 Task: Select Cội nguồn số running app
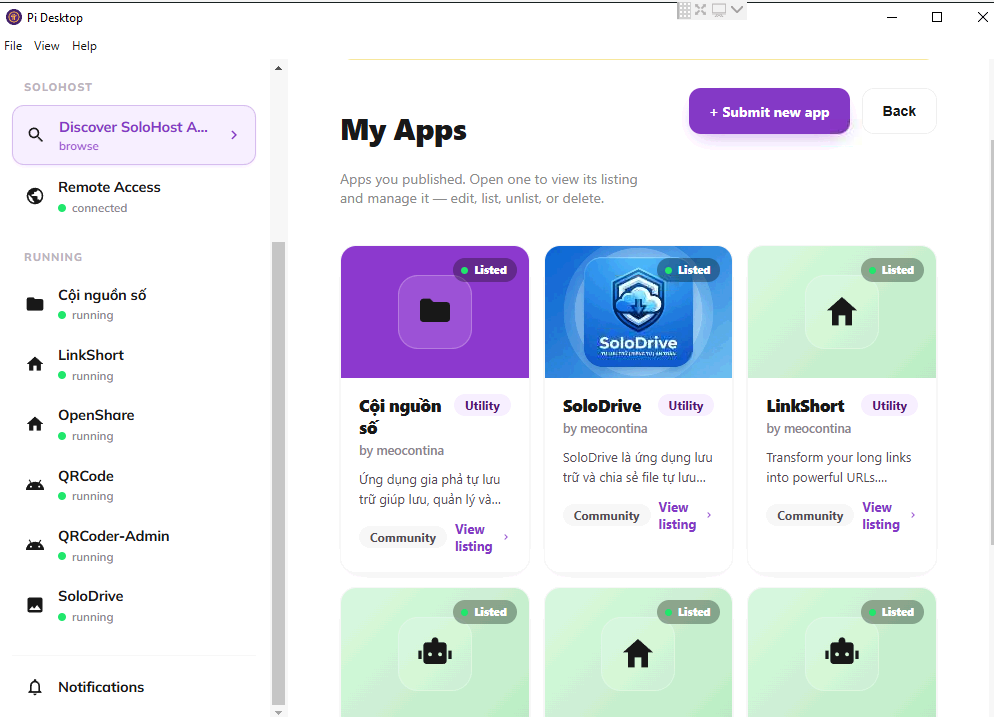[134, 304]
